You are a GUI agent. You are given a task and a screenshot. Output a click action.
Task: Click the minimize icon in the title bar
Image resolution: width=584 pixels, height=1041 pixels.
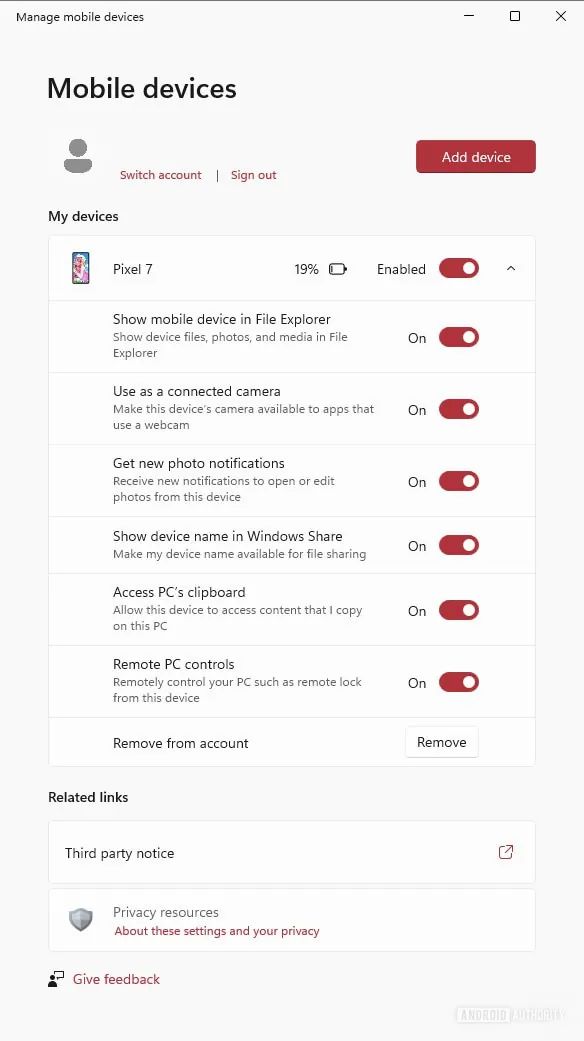[466, 16]
